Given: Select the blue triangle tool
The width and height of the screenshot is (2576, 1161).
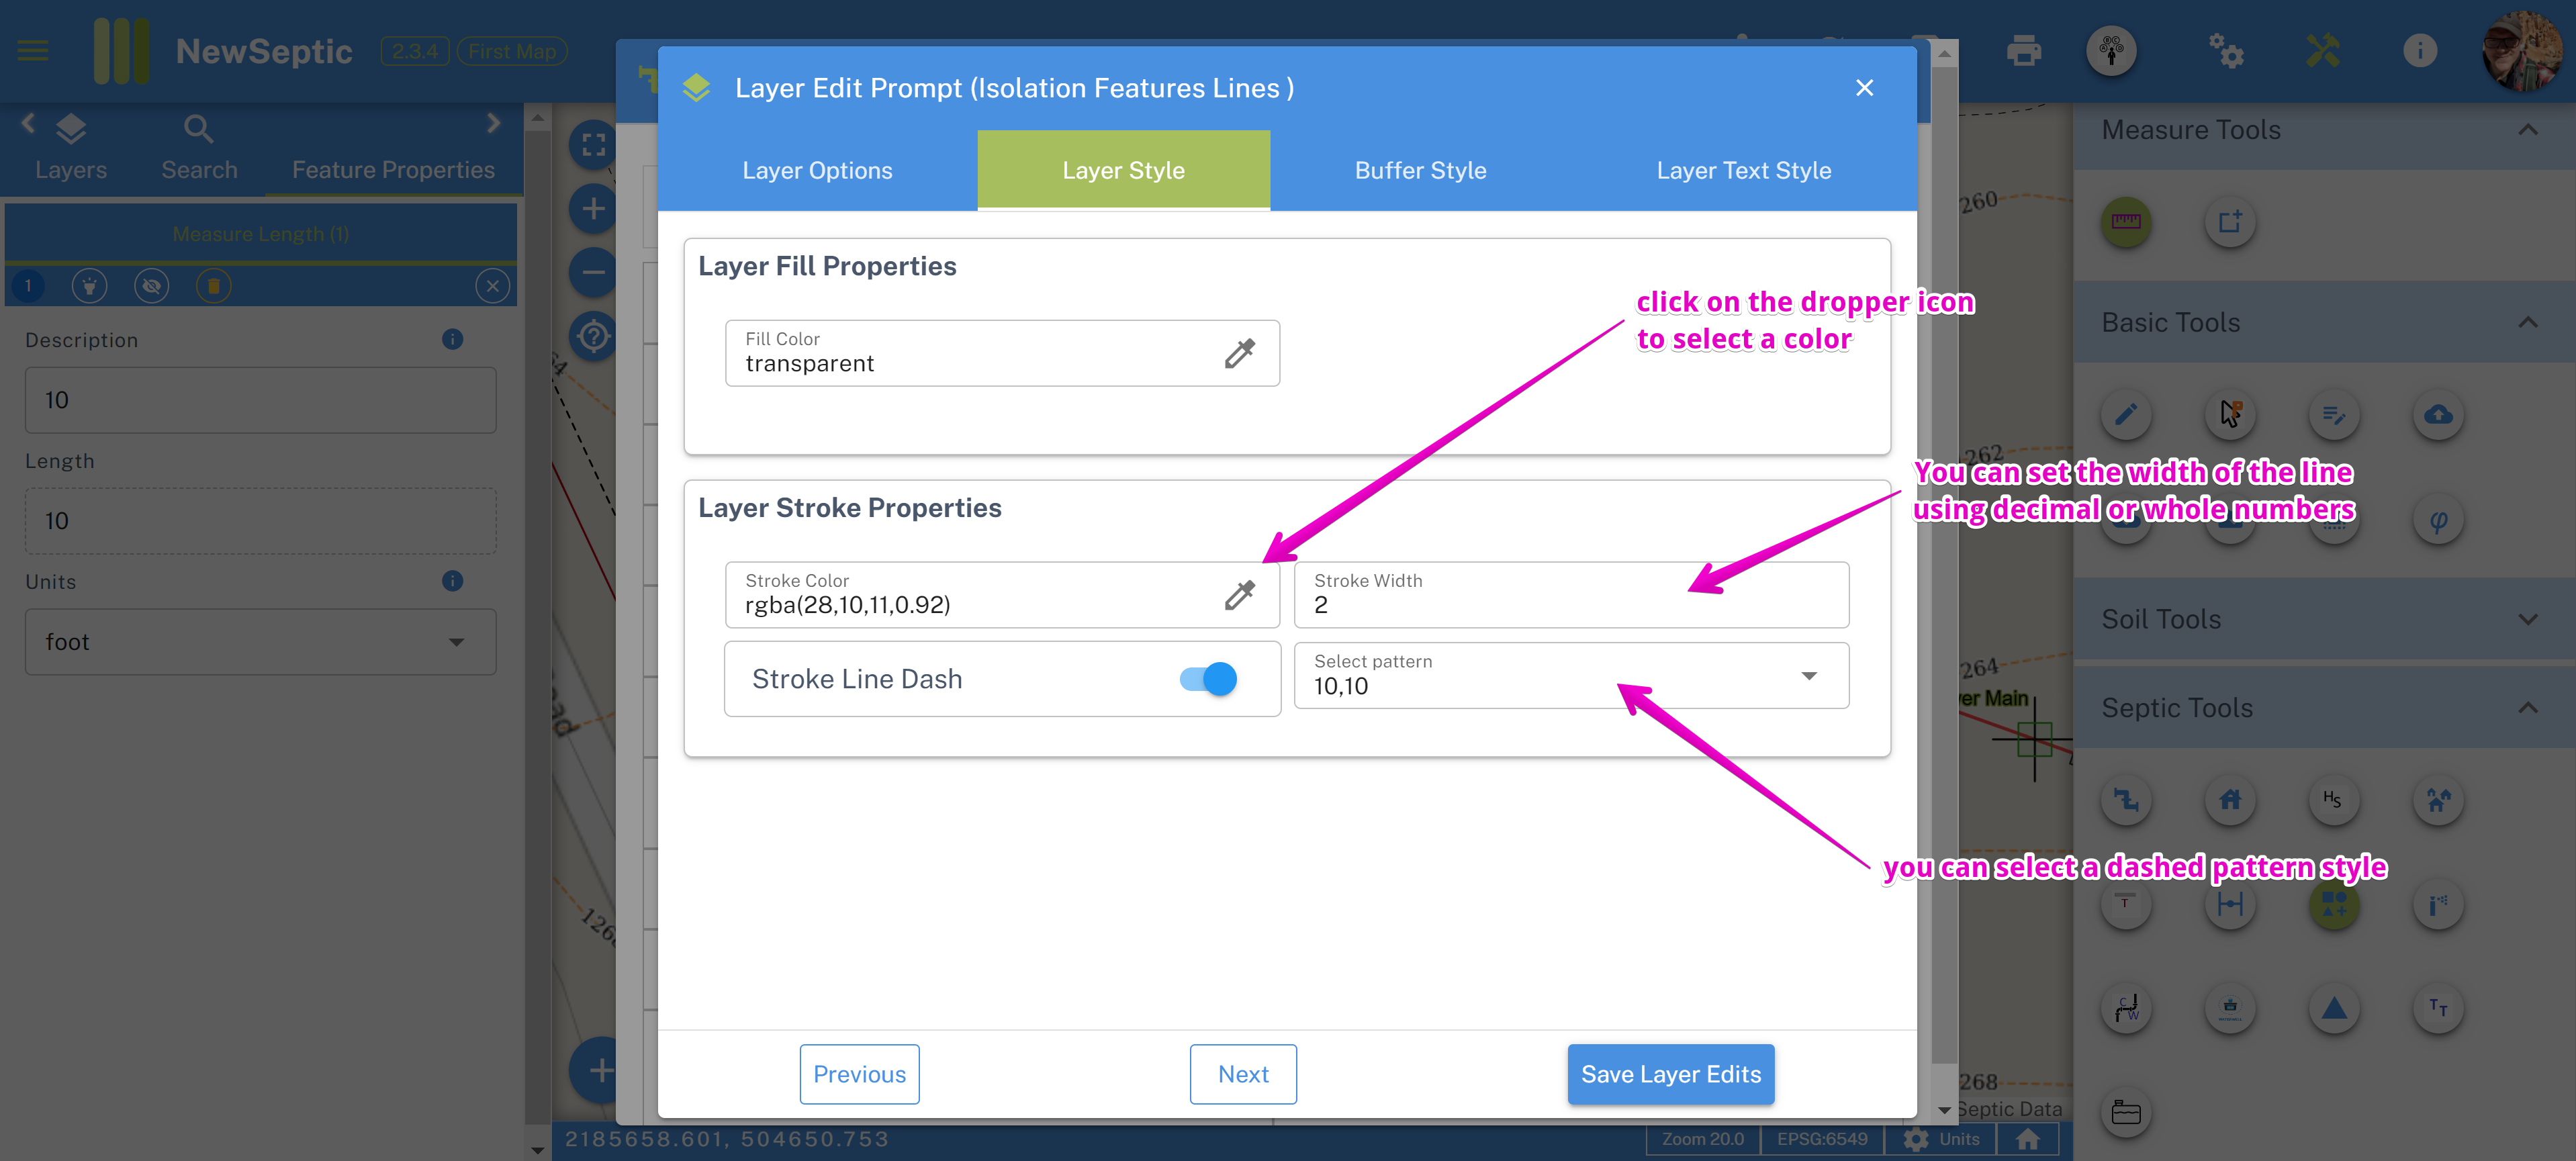Looking at the screenshot, I should click(2334, 1008).
